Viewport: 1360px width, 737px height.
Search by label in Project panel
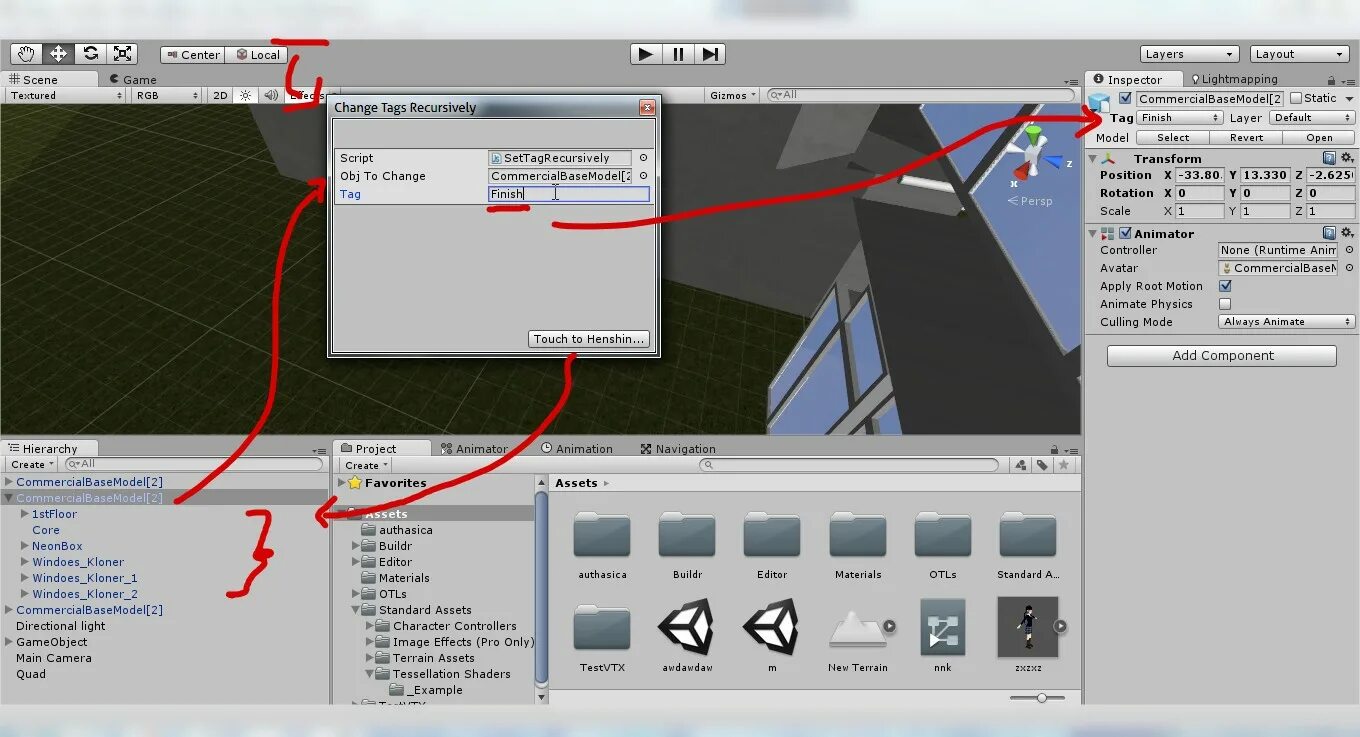(1042, 465)
